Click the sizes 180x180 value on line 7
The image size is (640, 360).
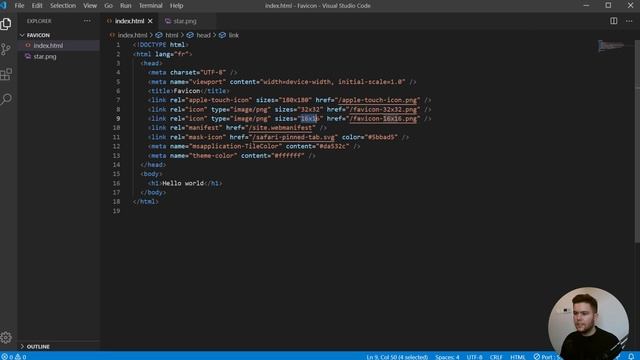[296, 100]
